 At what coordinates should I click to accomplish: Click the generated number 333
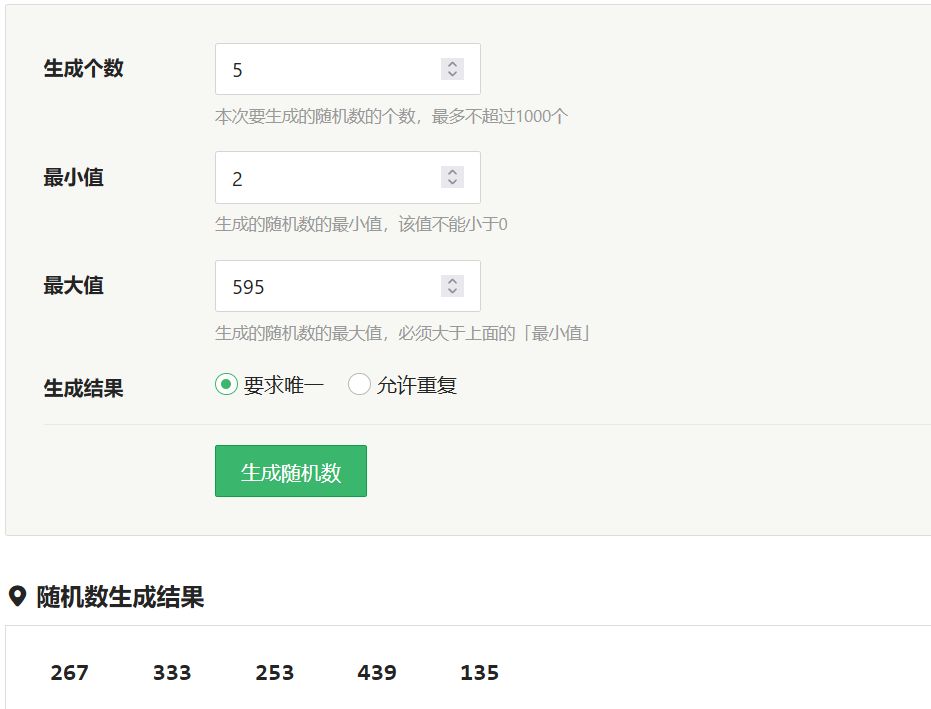(x=172, y=673)
